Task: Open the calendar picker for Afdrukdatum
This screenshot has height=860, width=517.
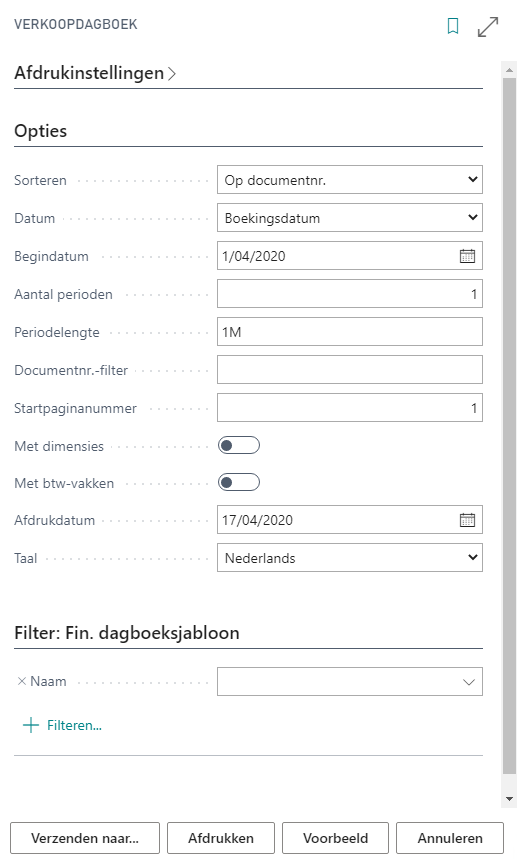Action: 467,520
